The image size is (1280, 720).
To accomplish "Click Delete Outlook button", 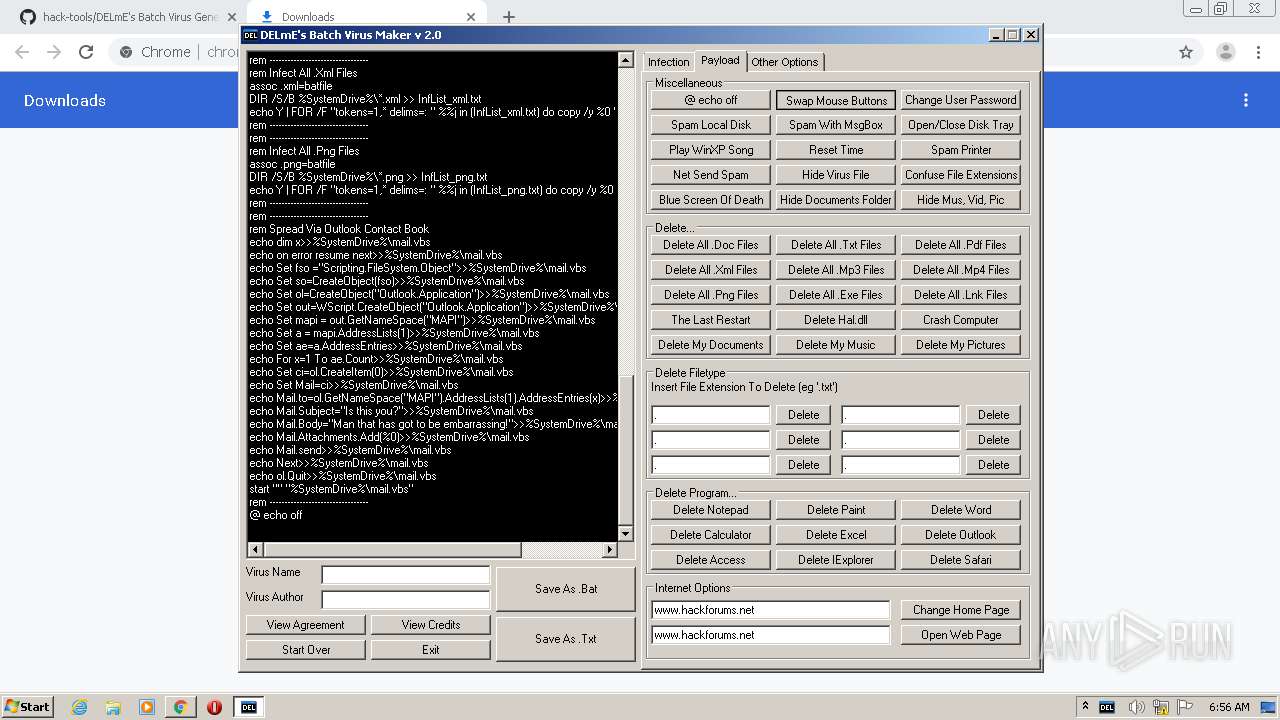I will coord(961,535).
